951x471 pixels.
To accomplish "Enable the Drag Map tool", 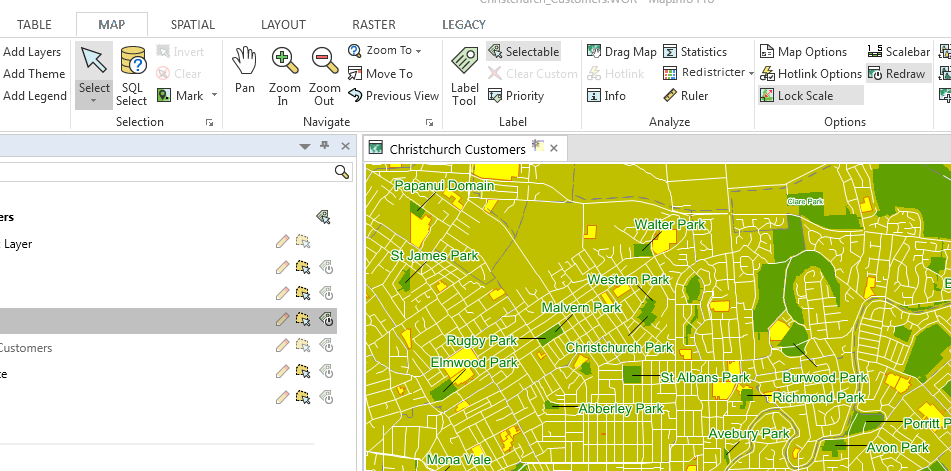I will click(x=622, y=52).
